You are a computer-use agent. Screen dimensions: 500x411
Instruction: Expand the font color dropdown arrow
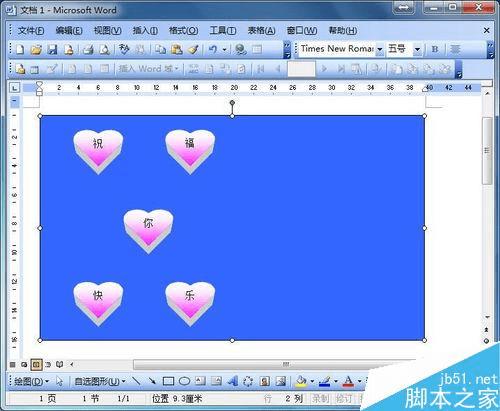[x=359, y=381]
